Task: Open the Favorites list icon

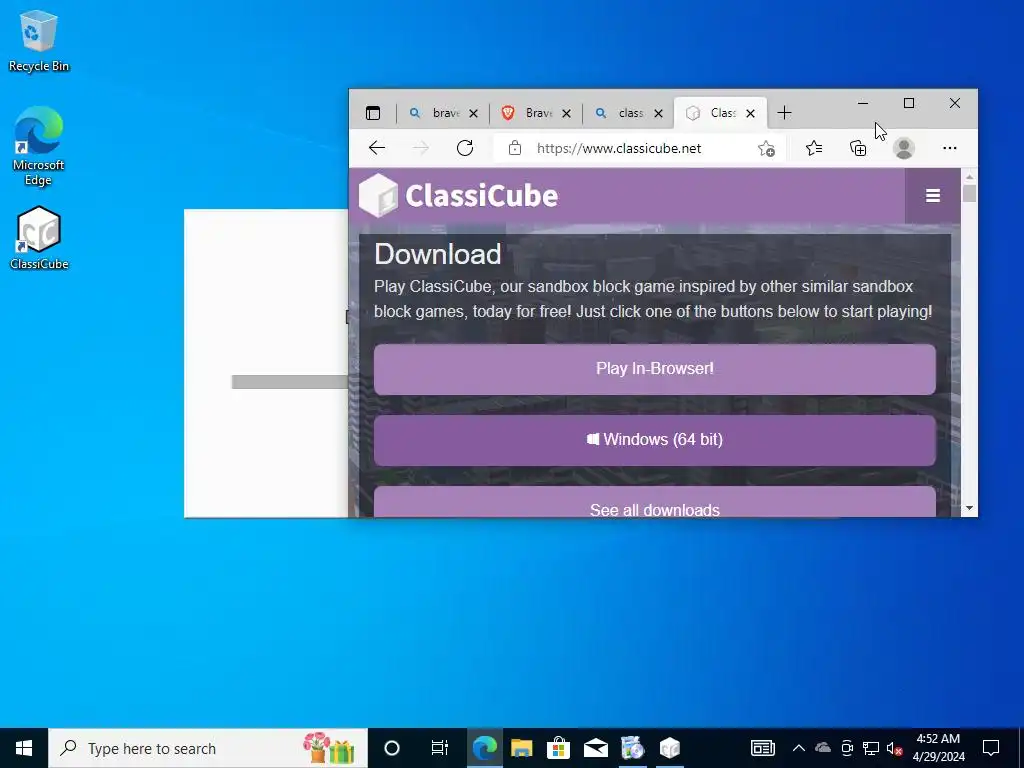Action: click(x=814, y=148)
